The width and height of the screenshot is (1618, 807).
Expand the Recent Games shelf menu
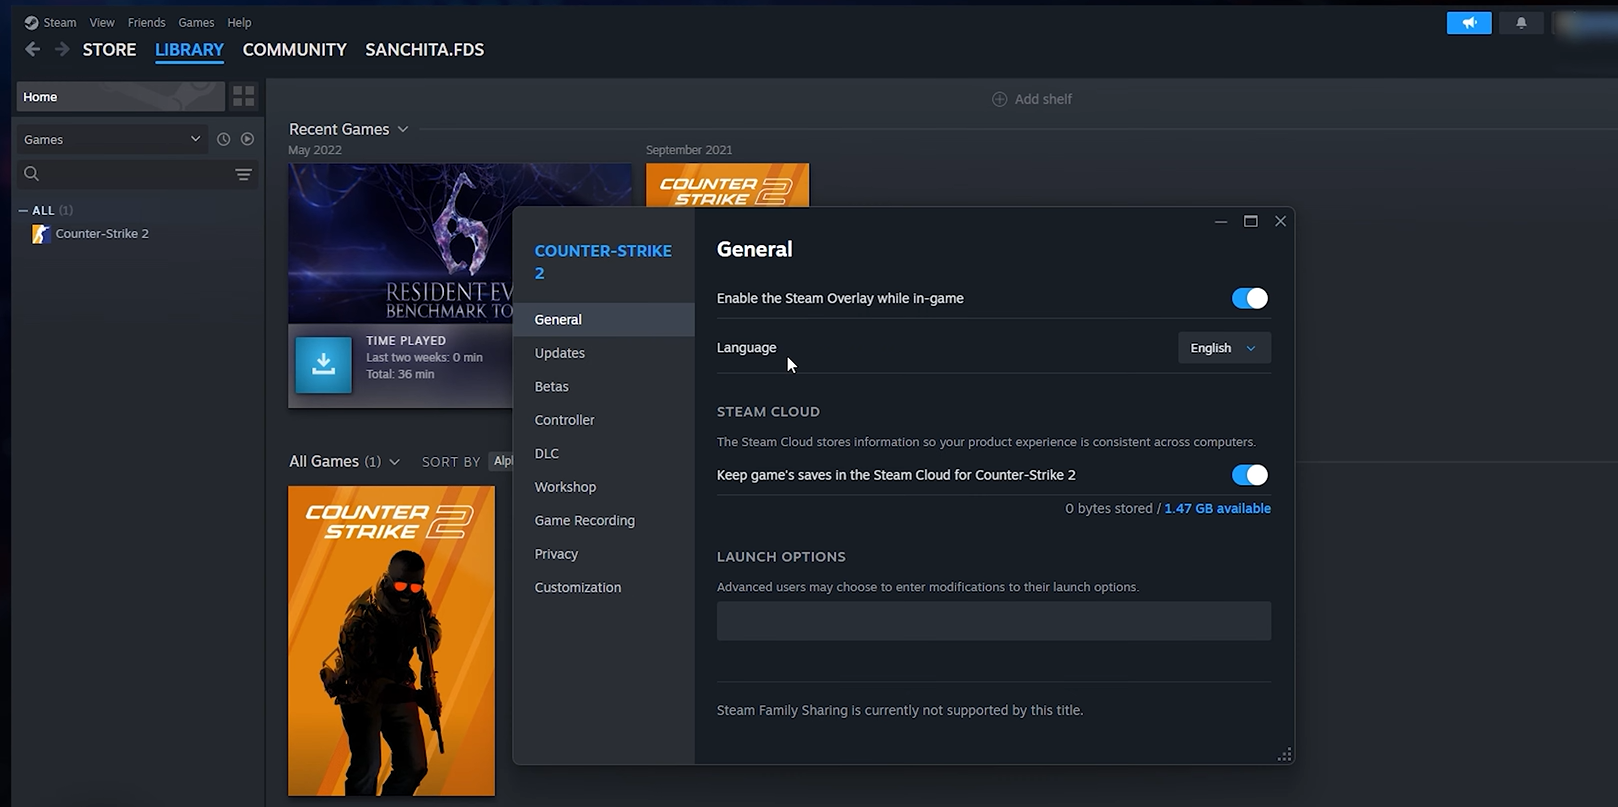(x=403, y=129)
